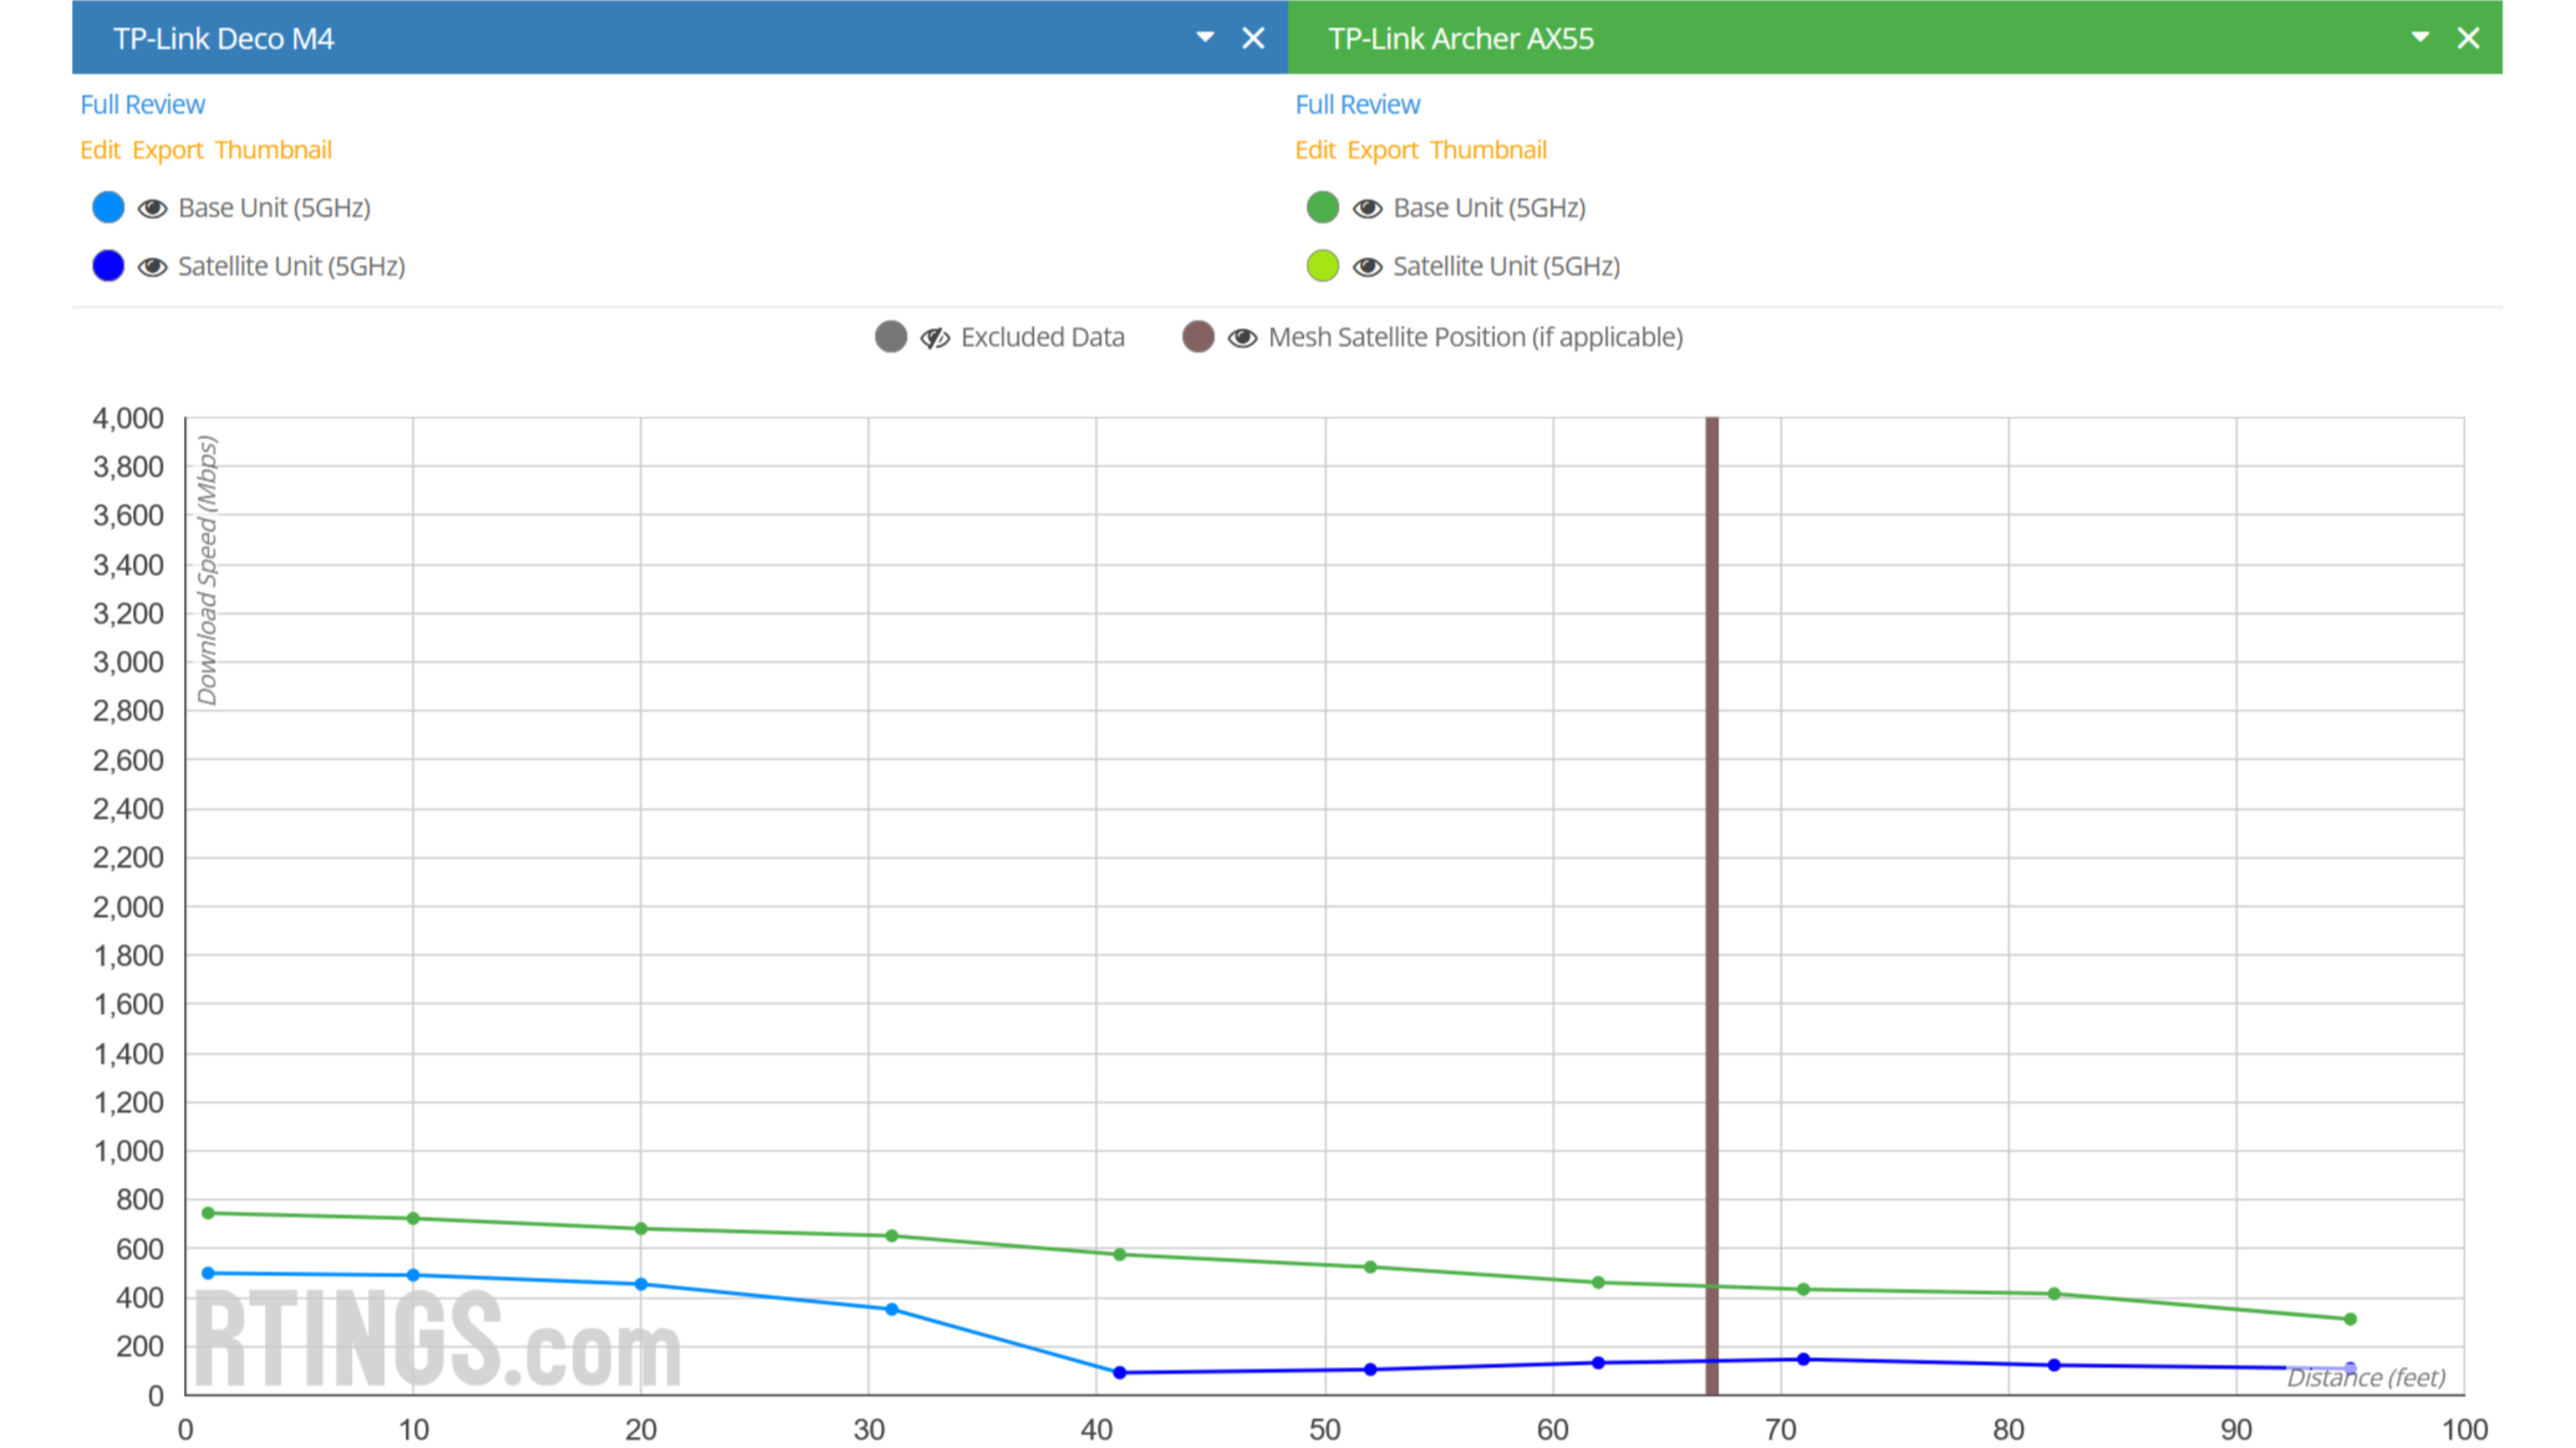Remove TP-Link Deco M4 with X icon
This screenshot has width=2576, height=1448.
(x=1253, y=38)
